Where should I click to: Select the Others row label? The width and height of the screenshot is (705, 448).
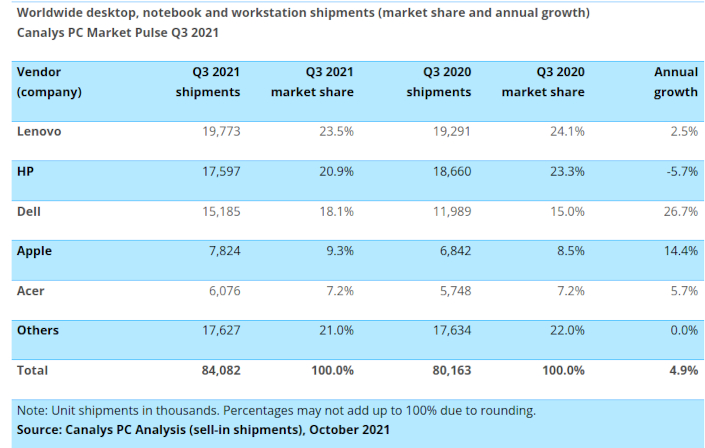point(38,330)
